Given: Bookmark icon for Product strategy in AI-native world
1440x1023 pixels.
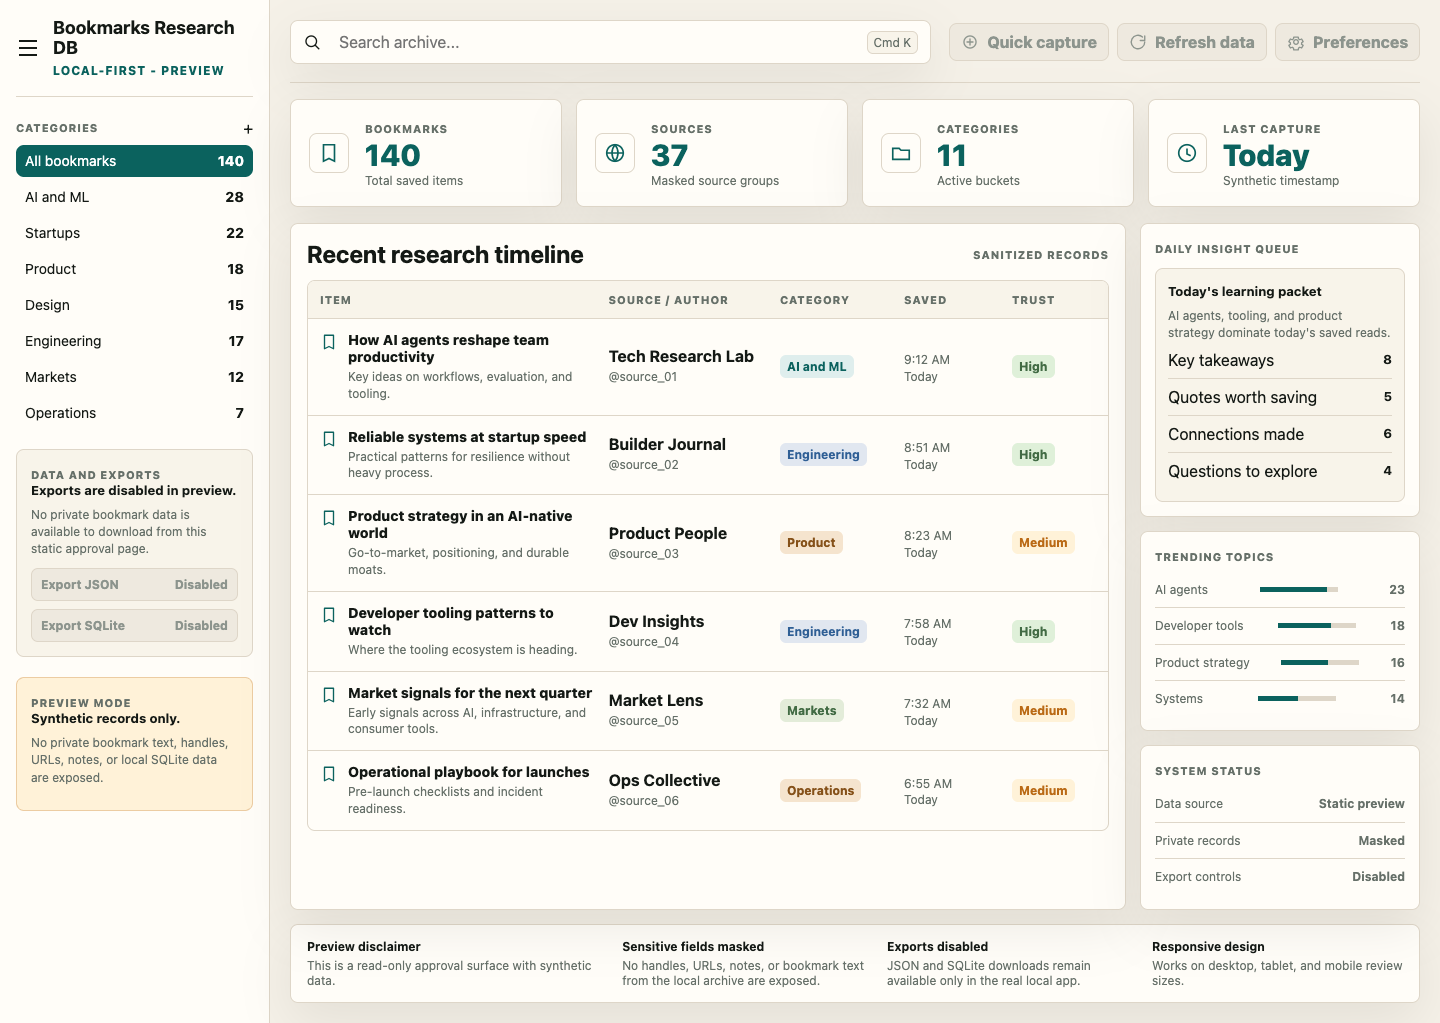Looking at the screenshot, I should [x=329, y=518].
